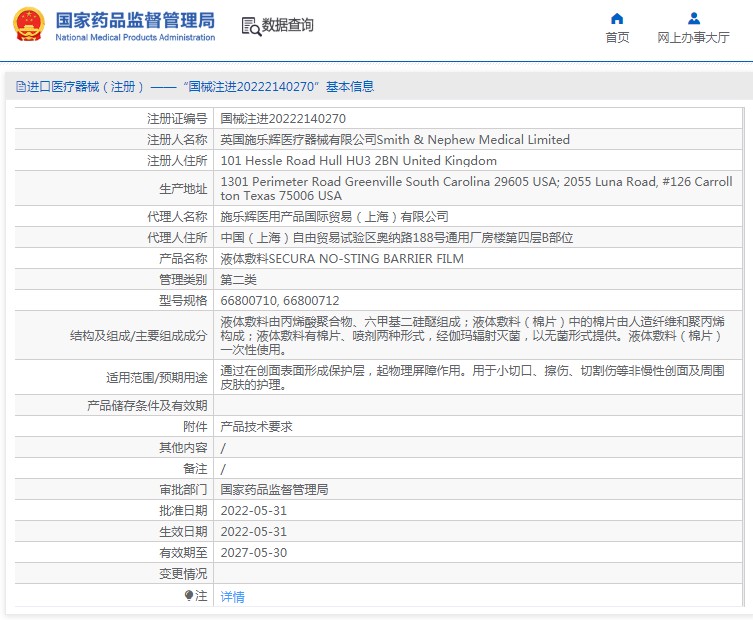Click the 变更情况 row label

(183, 573)
